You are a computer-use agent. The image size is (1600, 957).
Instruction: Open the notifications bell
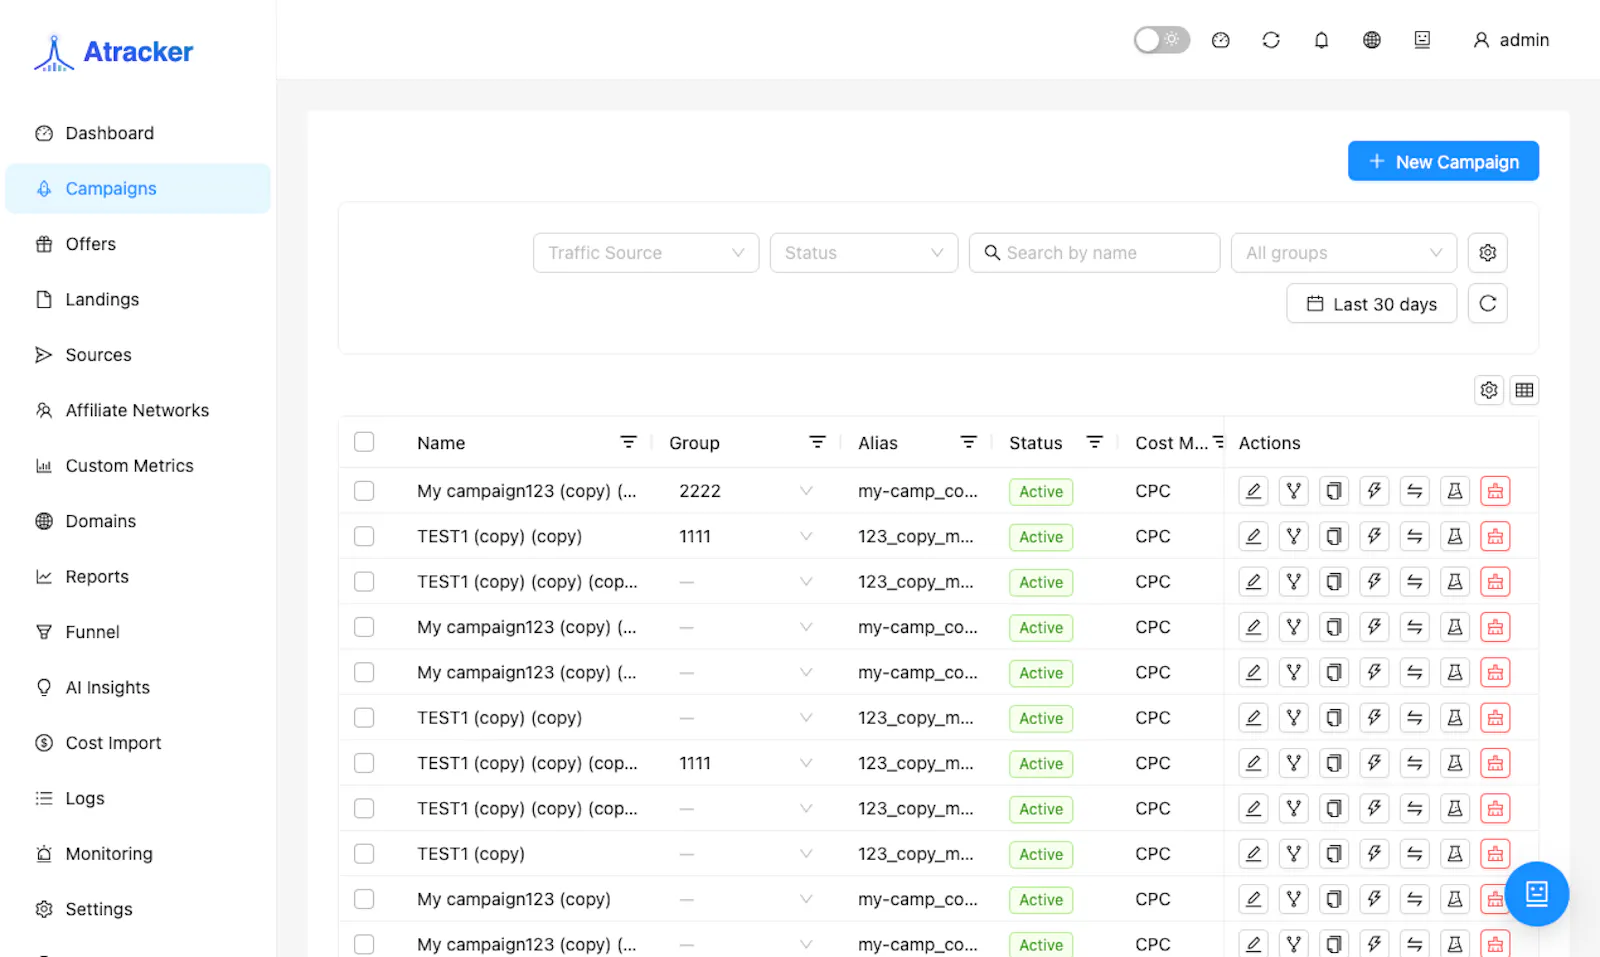(x=1321, y=40)
